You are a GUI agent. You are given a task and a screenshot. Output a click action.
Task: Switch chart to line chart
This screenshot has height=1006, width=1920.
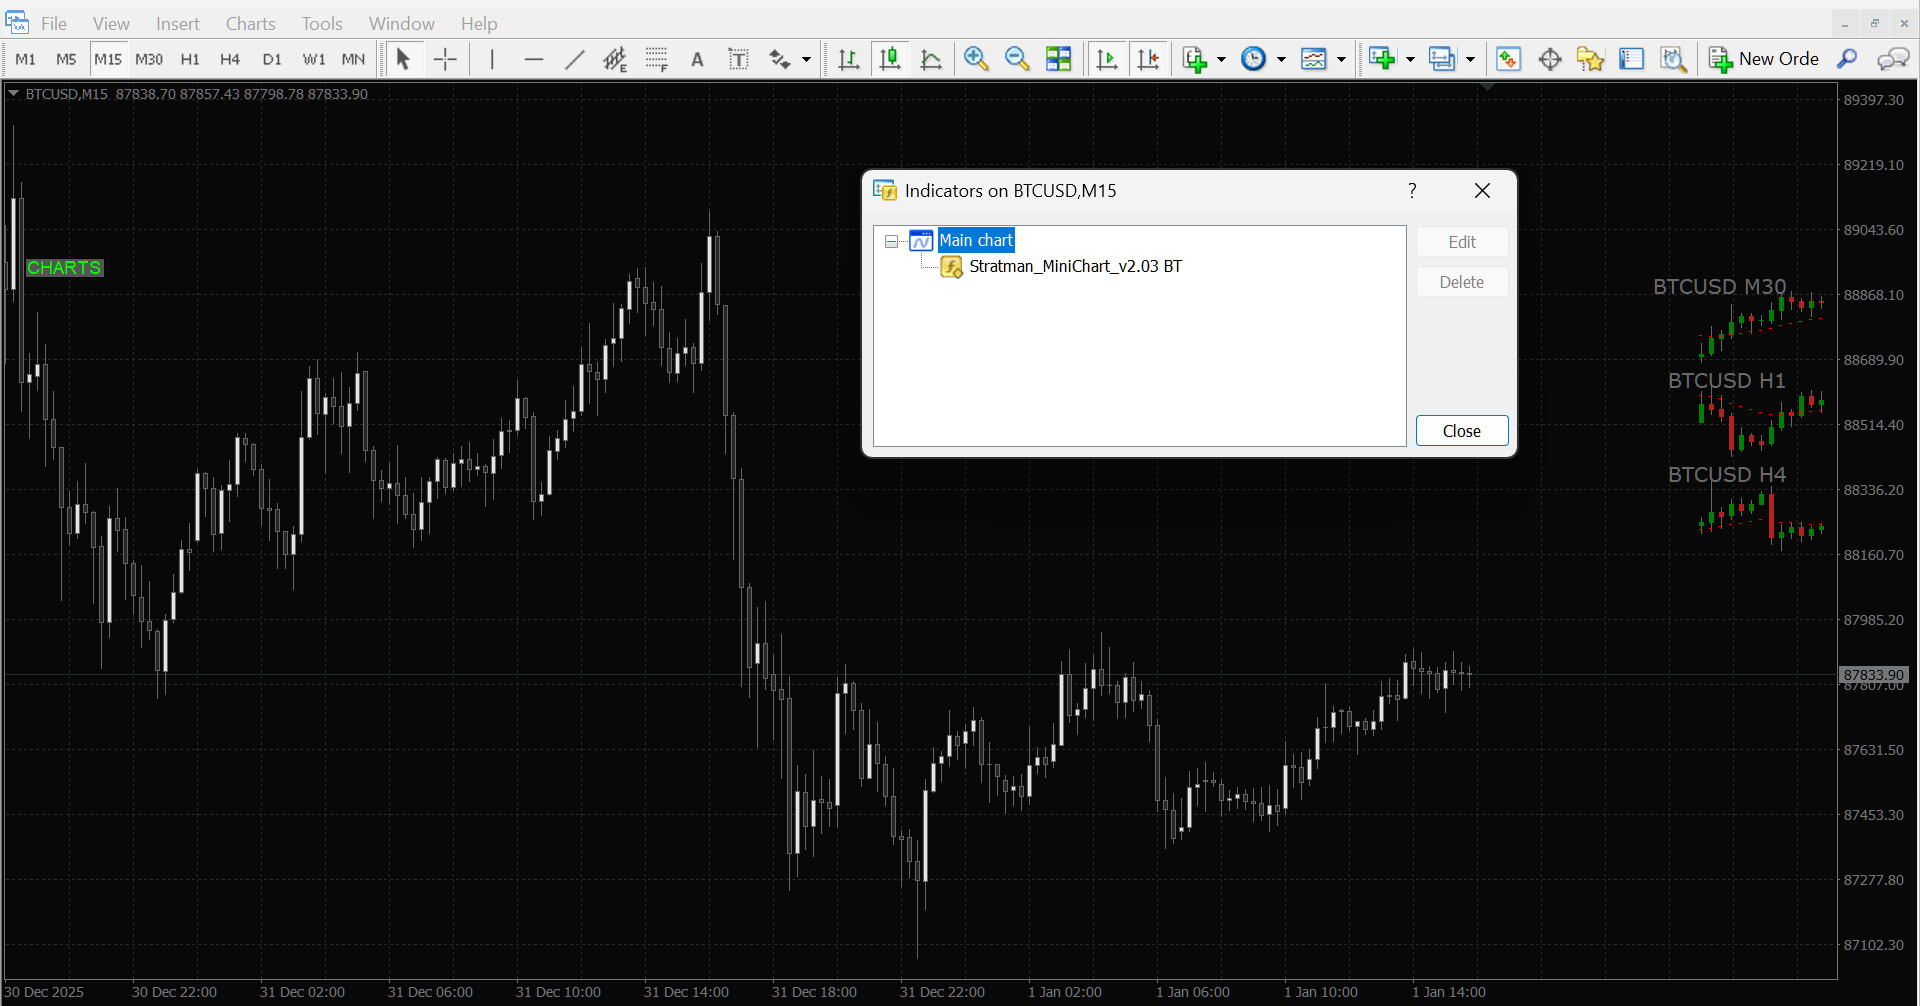[x=931, y=59]
